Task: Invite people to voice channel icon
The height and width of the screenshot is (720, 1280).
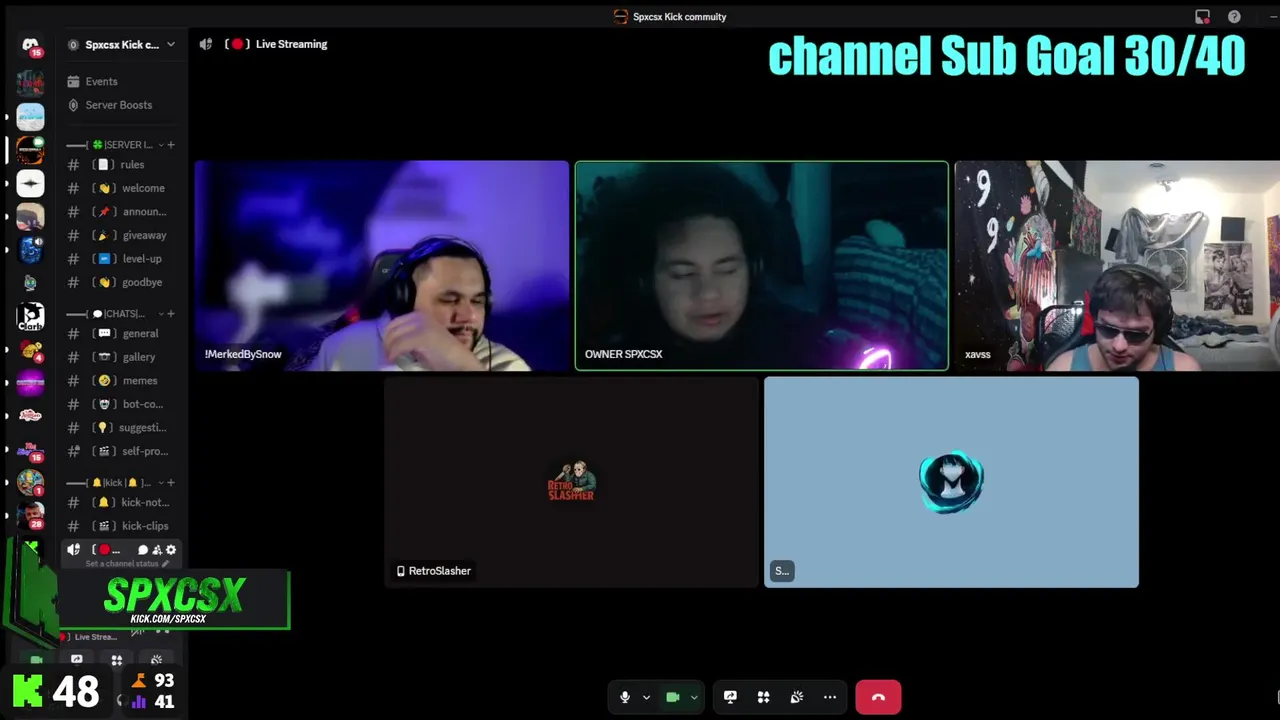Action: point(157,550)
